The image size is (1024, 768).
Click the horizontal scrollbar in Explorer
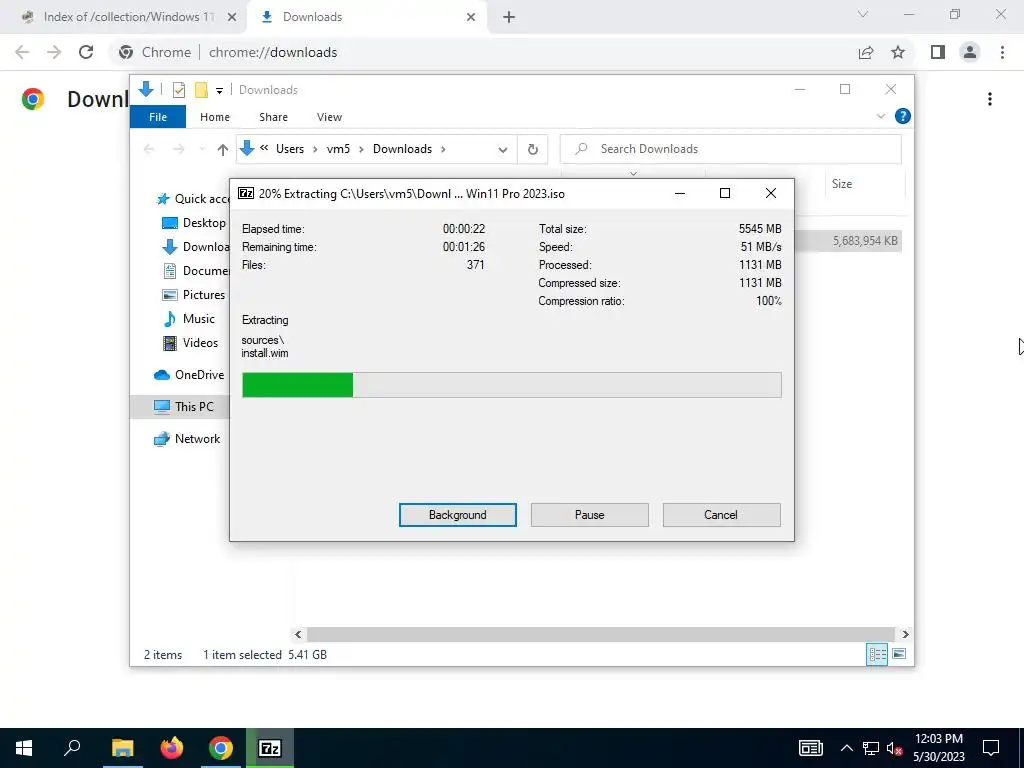point(600,634)
